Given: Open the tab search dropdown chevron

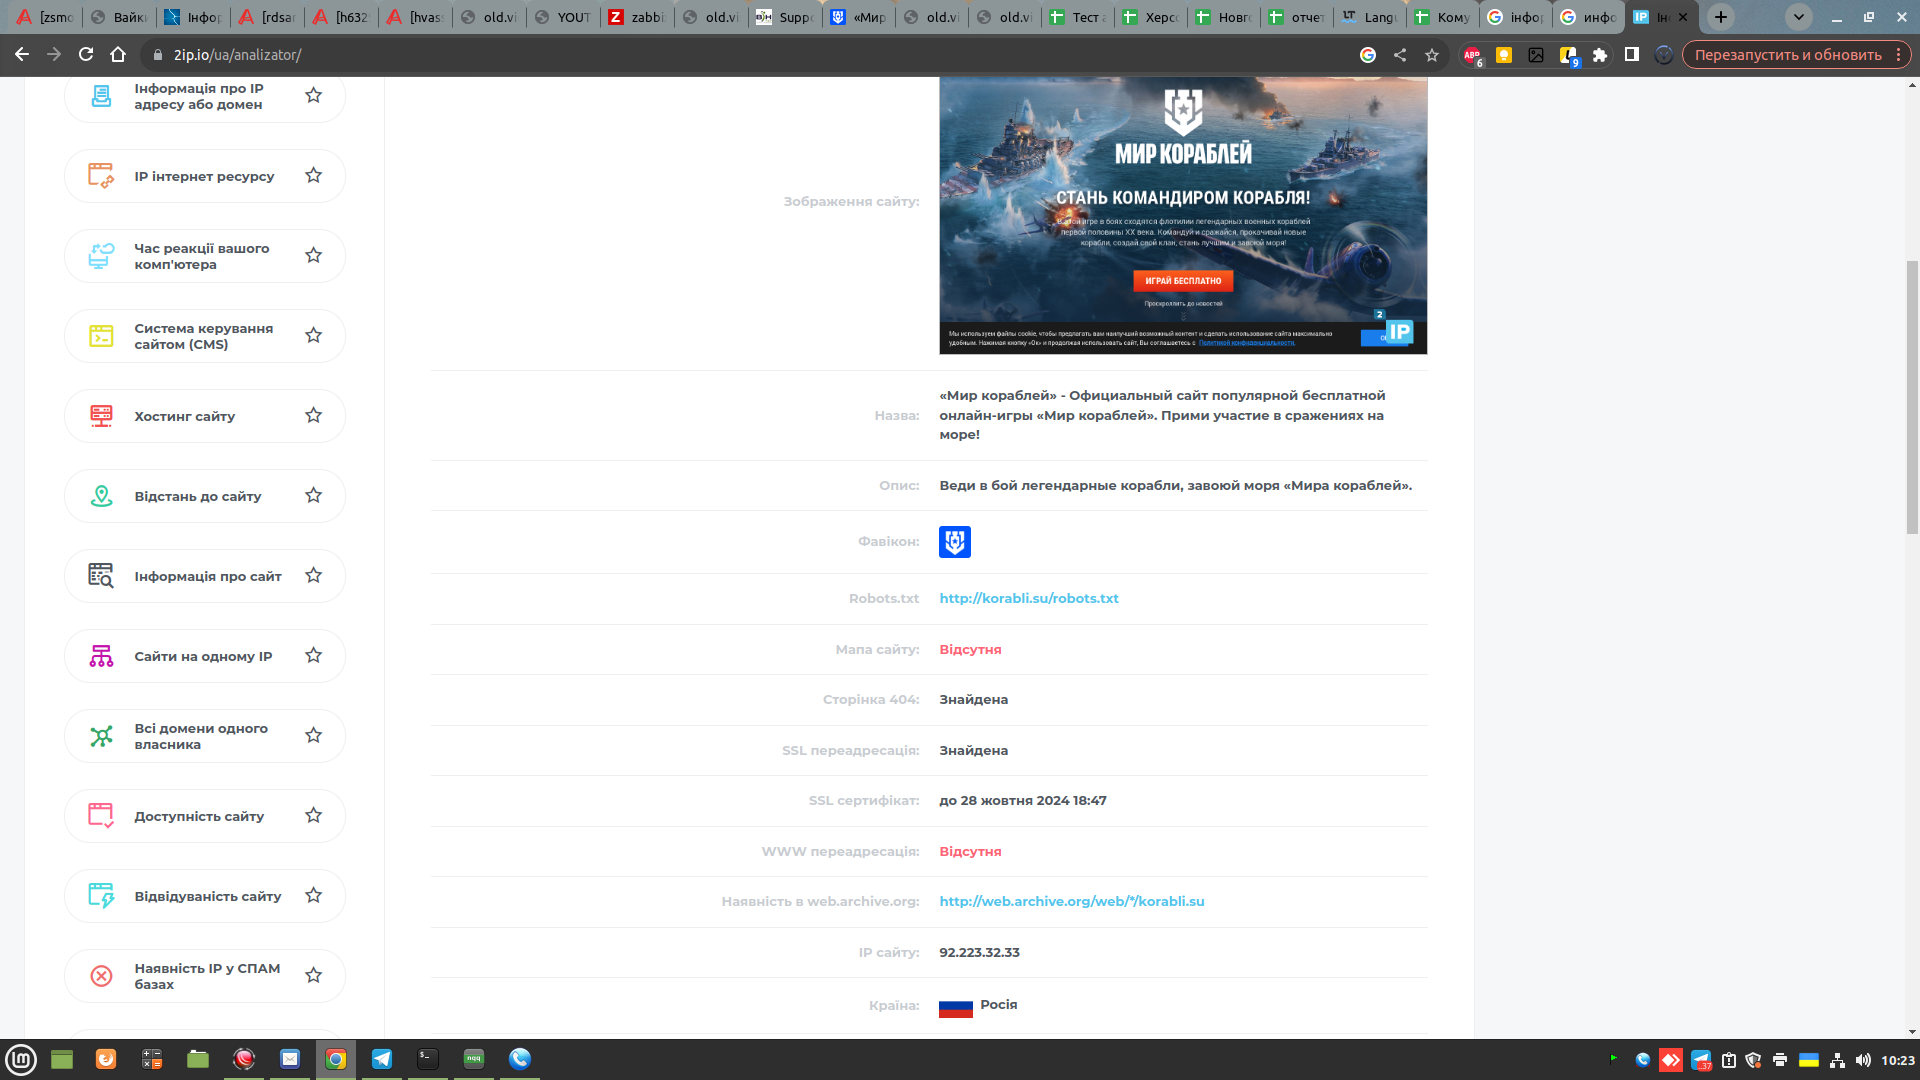Looking at the screenshot, I should [1798, 17].
